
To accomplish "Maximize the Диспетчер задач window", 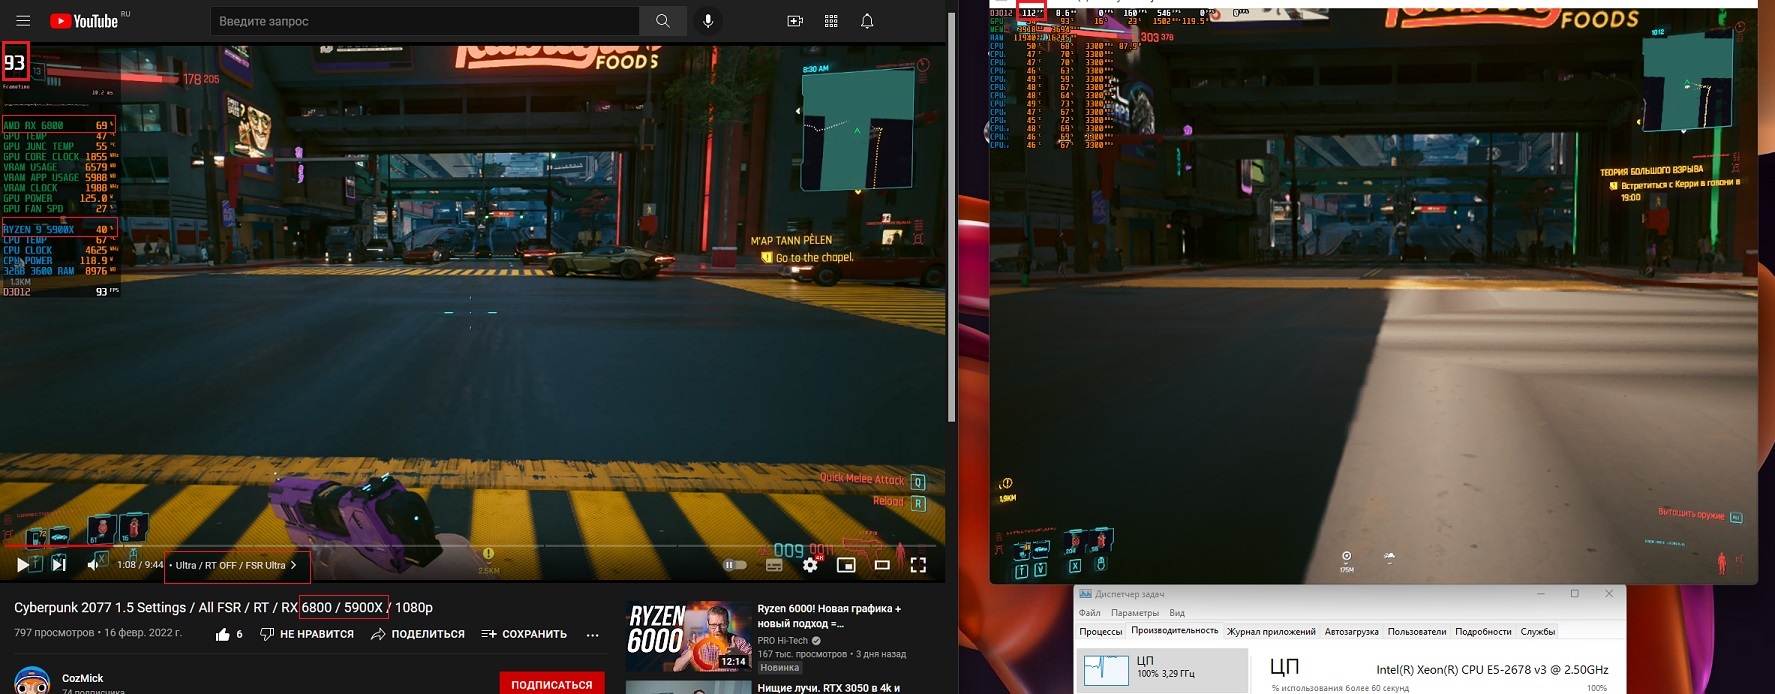I will pyautogui.click(x=1575, y=594).
